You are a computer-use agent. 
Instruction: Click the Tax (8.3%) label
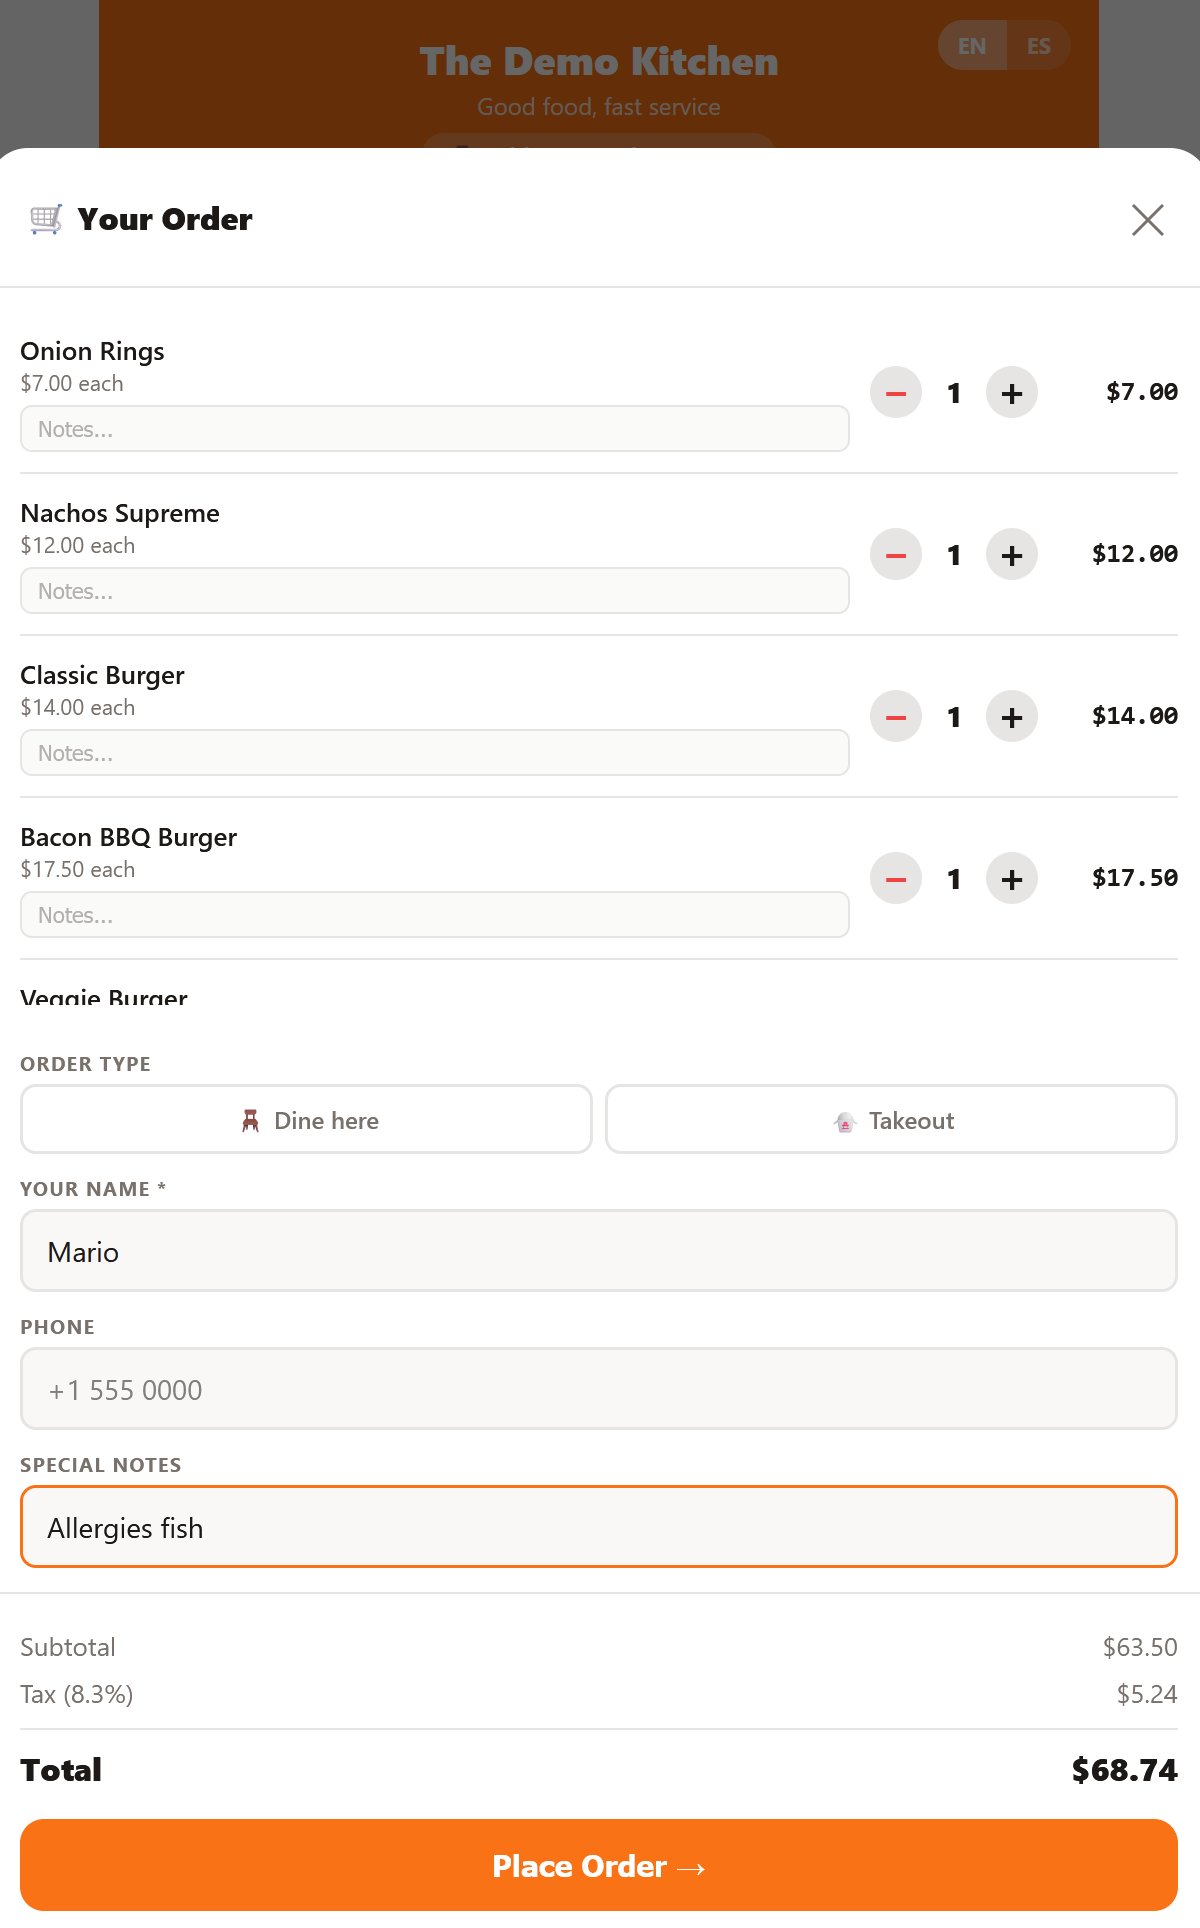tap(77, 1694)
